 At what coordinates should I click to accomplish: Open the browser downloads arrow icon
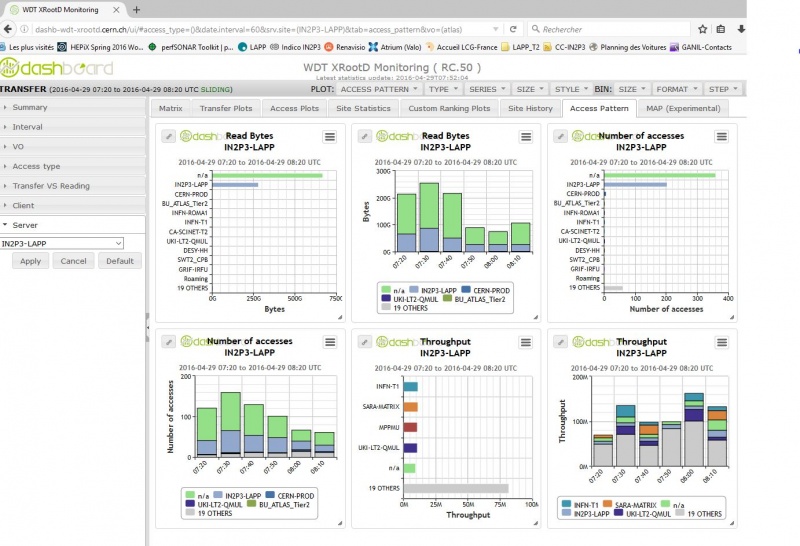[741, 29]
